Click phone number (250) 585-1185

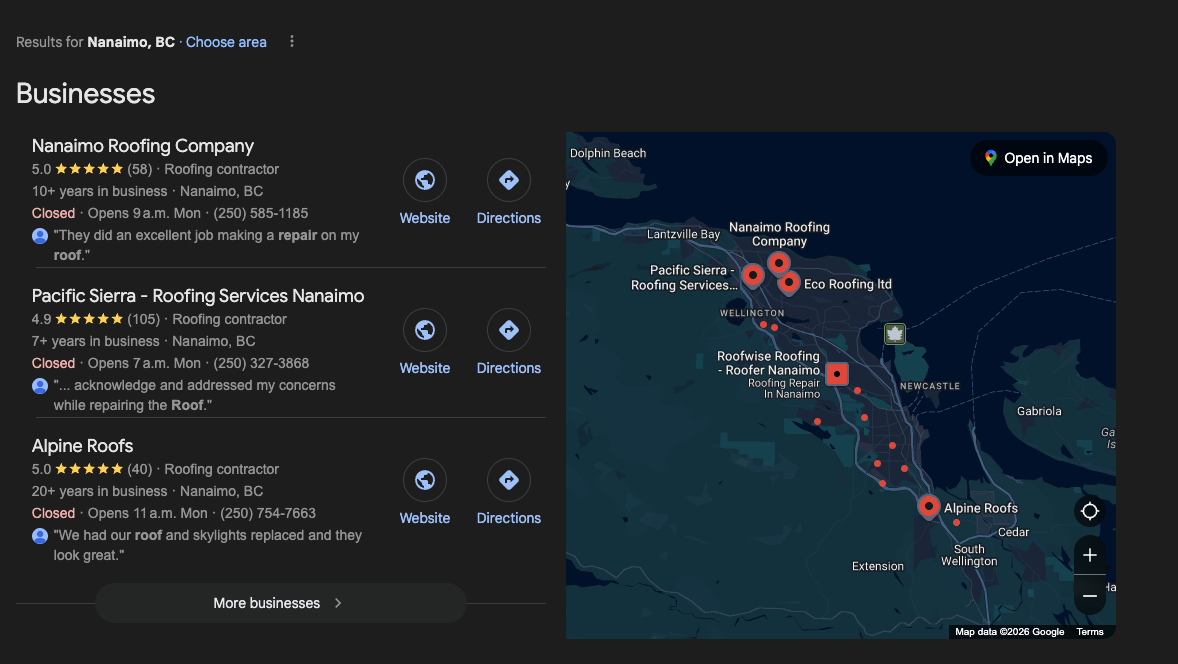[261, 213]
